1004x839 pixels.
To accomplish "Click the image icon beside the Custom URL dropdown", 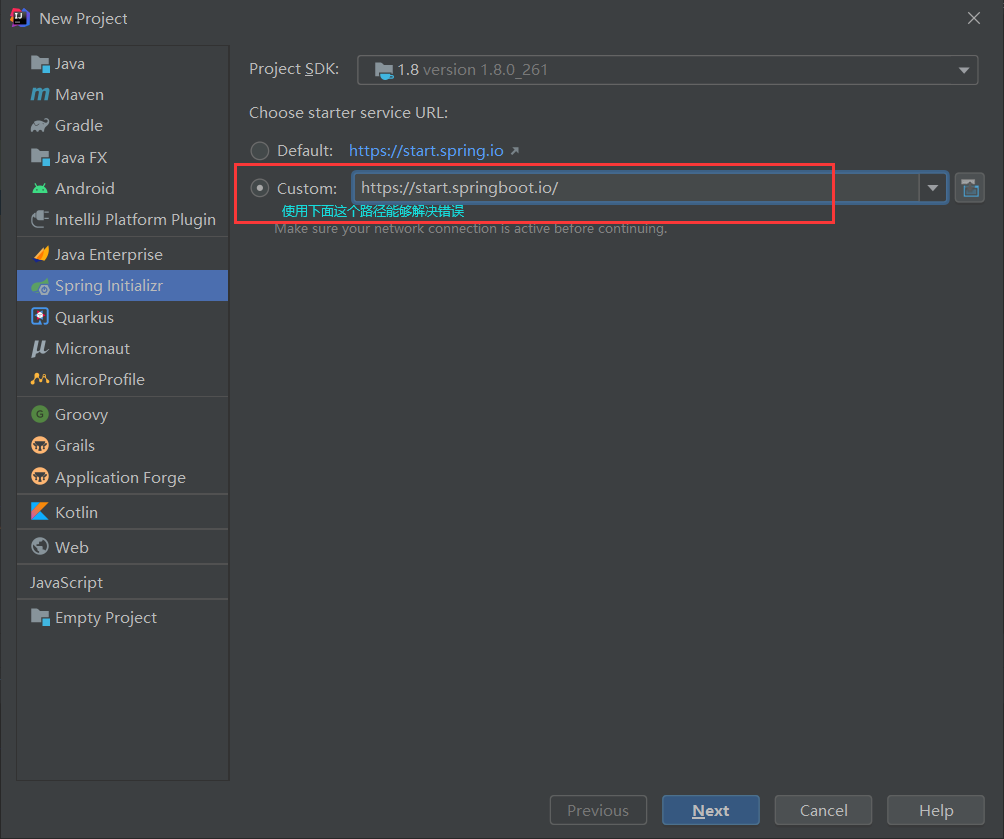I will click(969, 187).
